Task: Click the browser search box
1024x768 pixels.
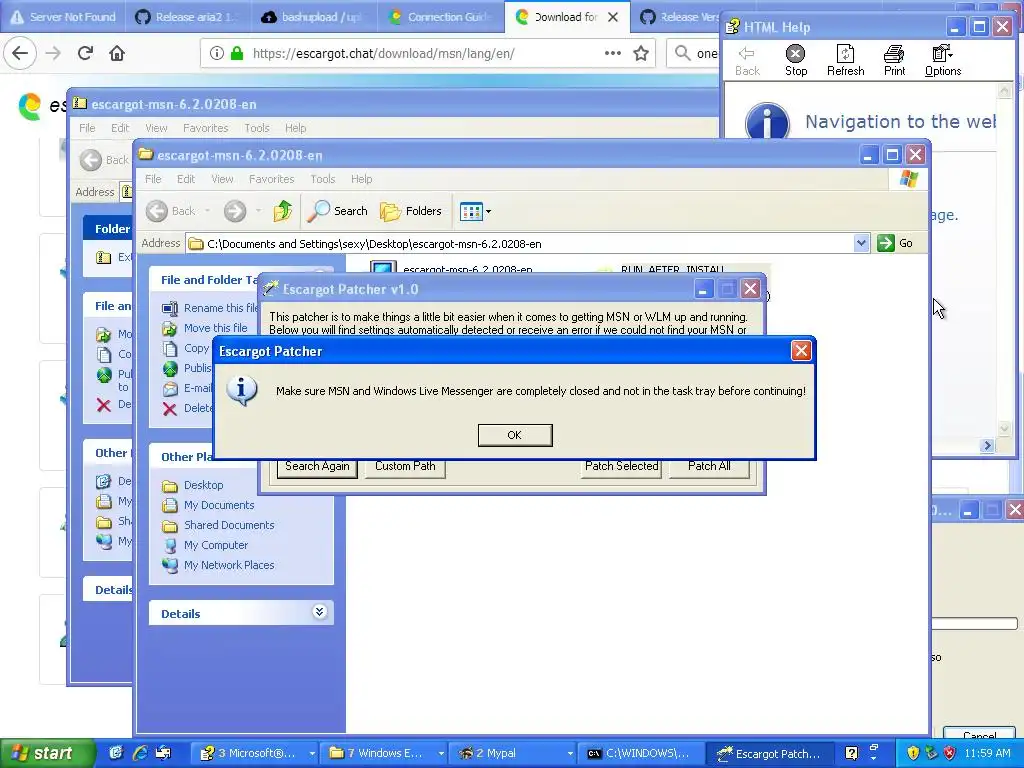Action: tap(694, 54)
